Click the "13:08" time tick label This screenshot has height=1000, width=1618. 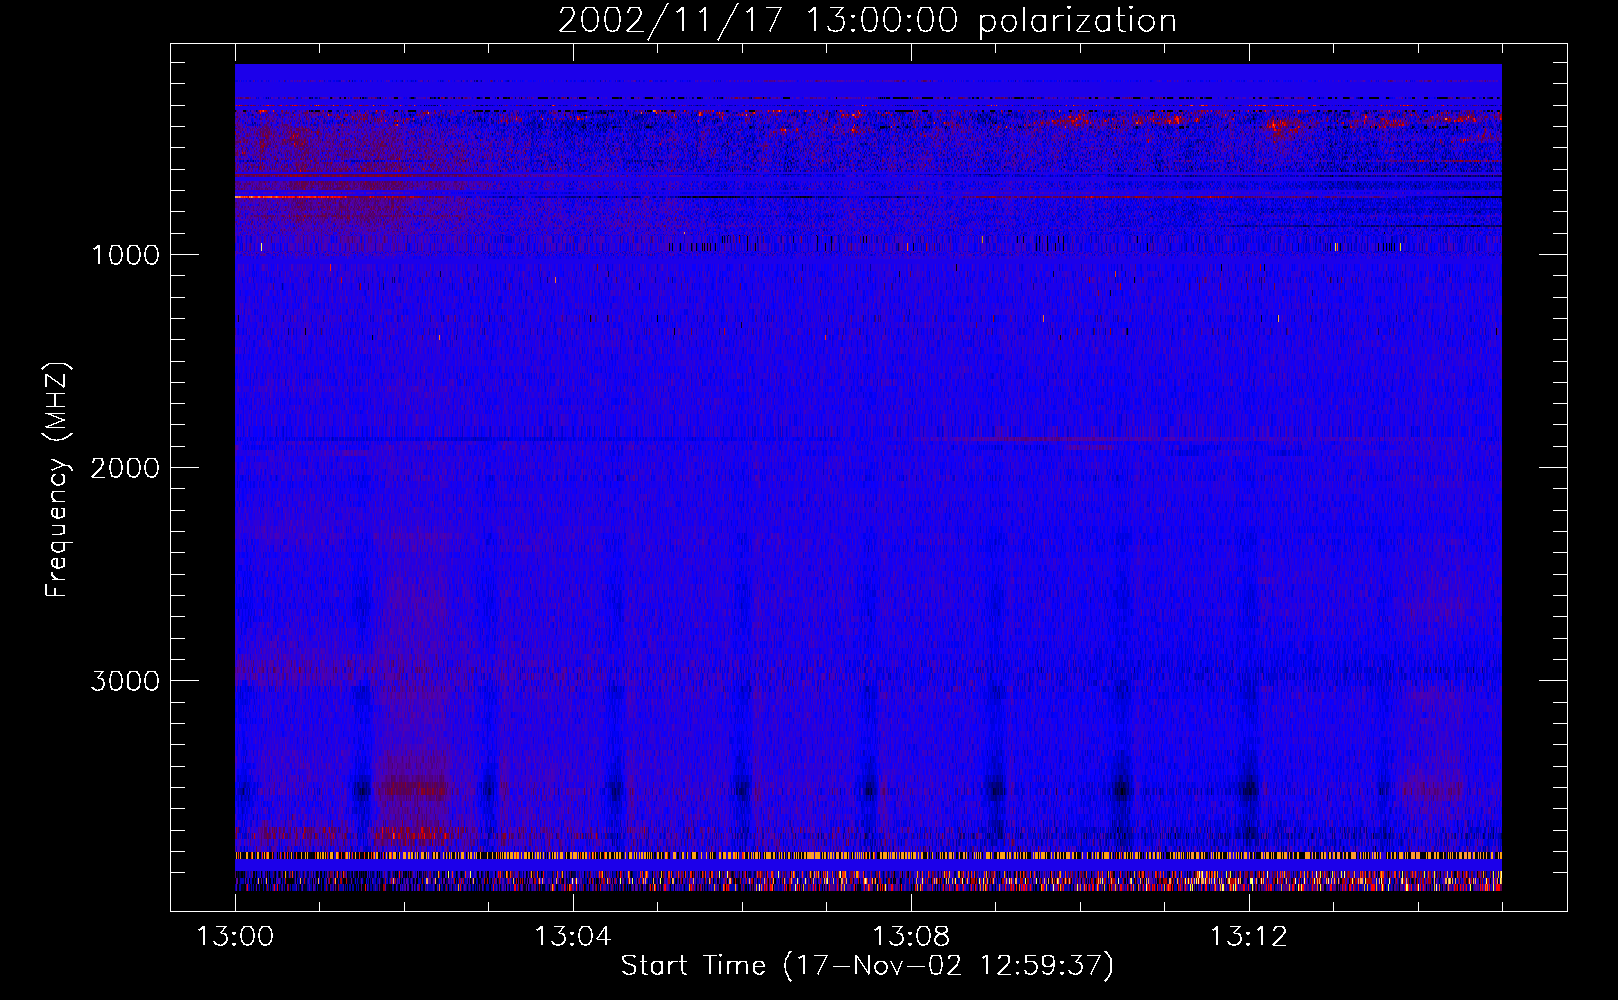click(910, 937)
